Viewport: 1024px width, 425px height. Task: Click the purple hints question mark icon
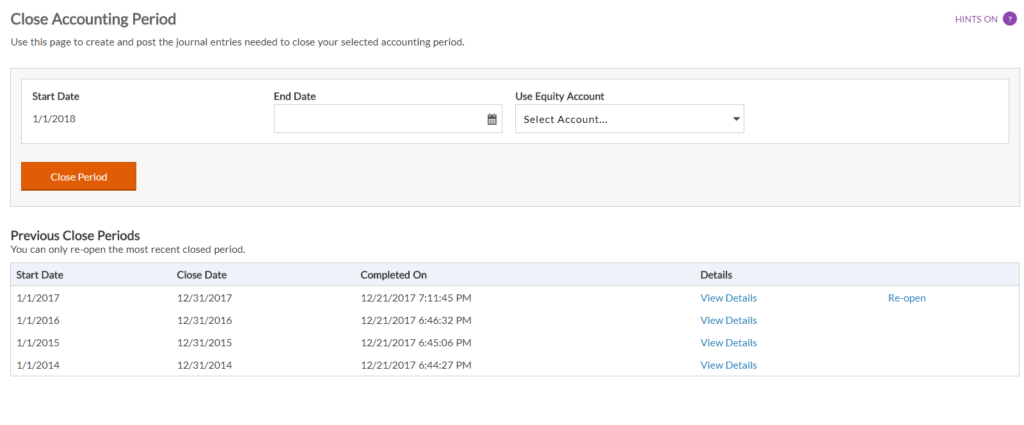coord(1010,19)
